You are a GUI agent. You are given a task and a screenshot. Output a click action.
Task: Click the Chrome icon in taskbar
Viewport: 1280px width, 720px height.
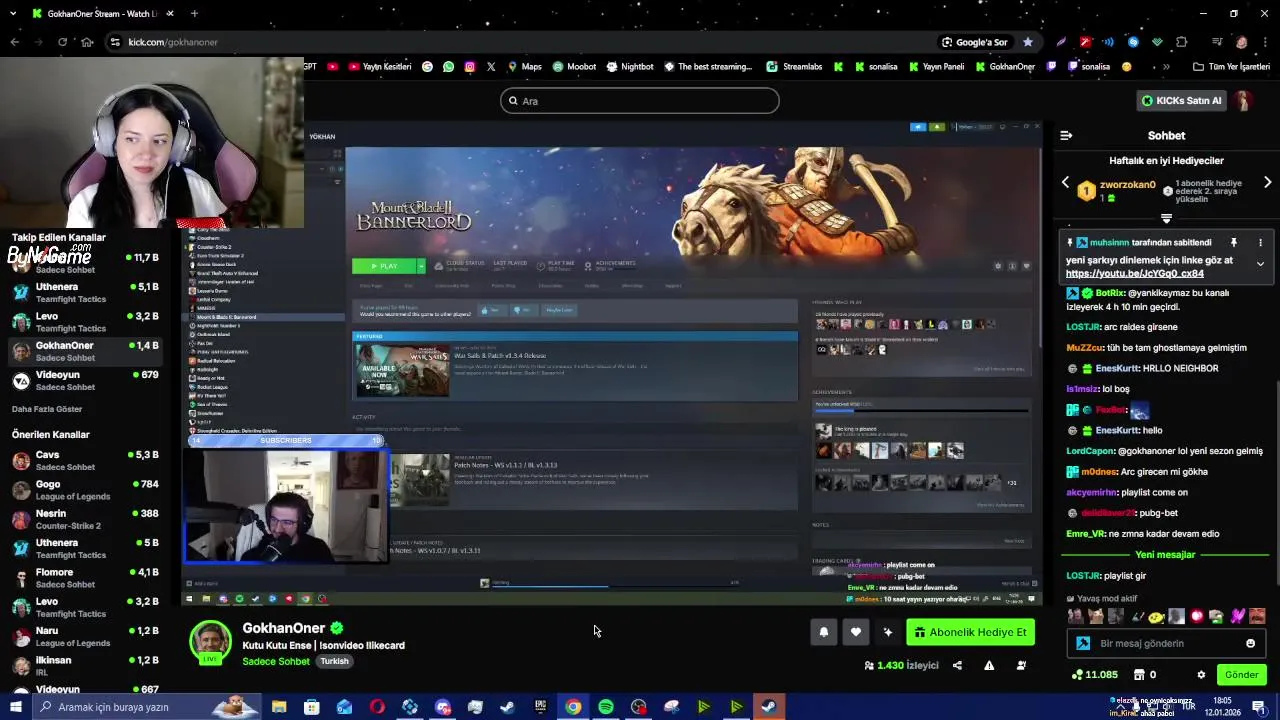pos(573,707)
